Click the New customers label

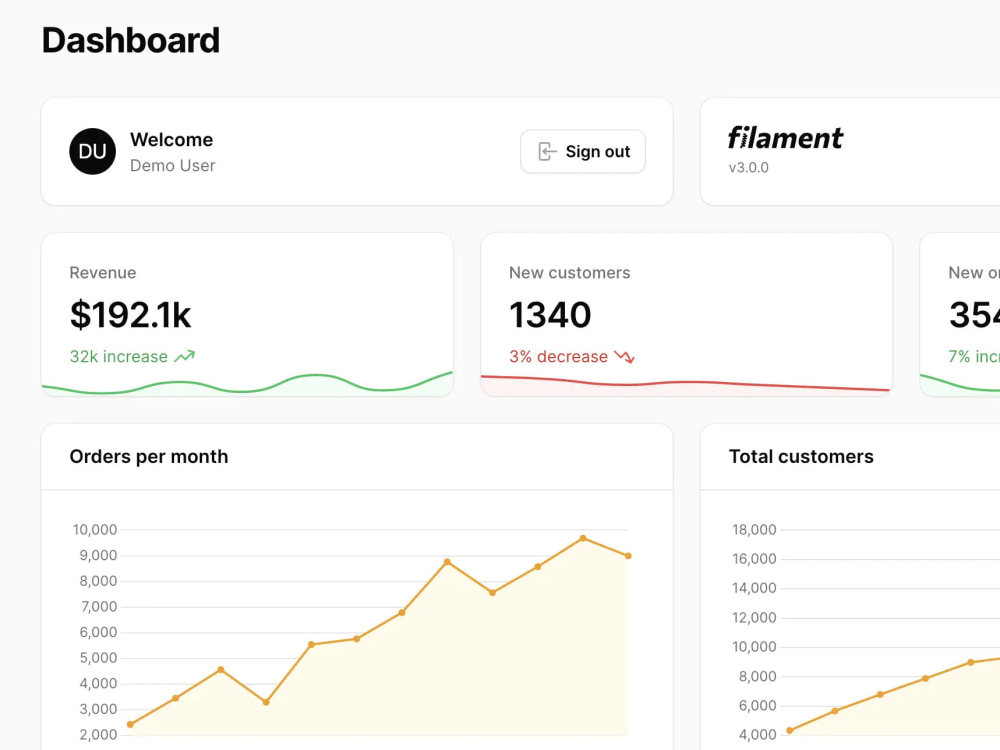point(570,273)
